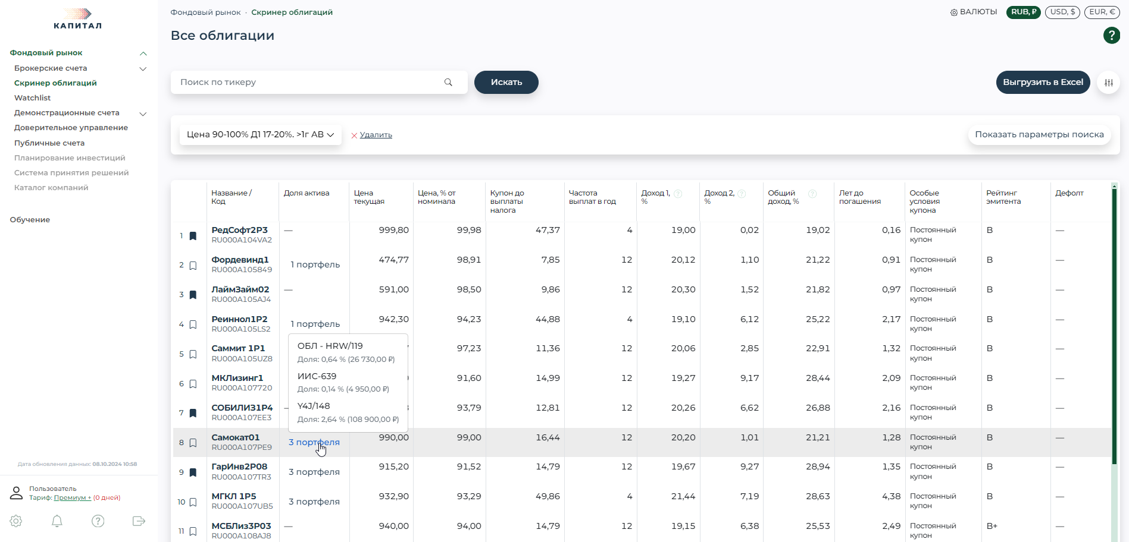
Task: Open the notifications bell icon
Action: click(57, 521)
